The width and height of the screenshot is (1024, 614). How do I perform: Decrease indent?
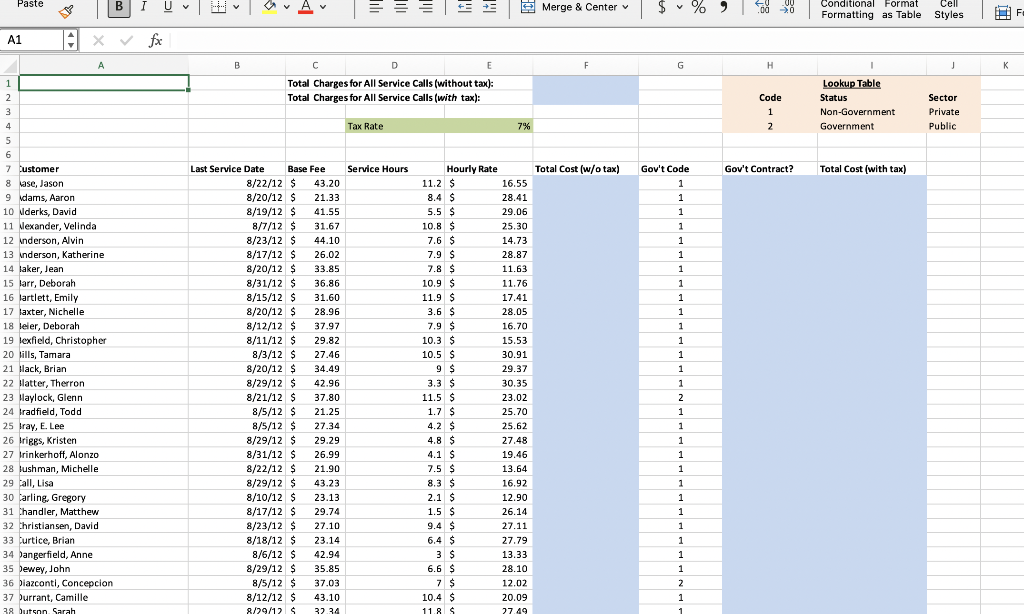tap(464, 7)
